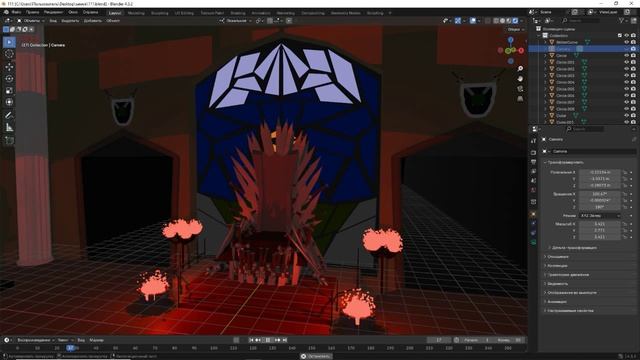Select the Add Cube tool

click(x=9, y=141)
